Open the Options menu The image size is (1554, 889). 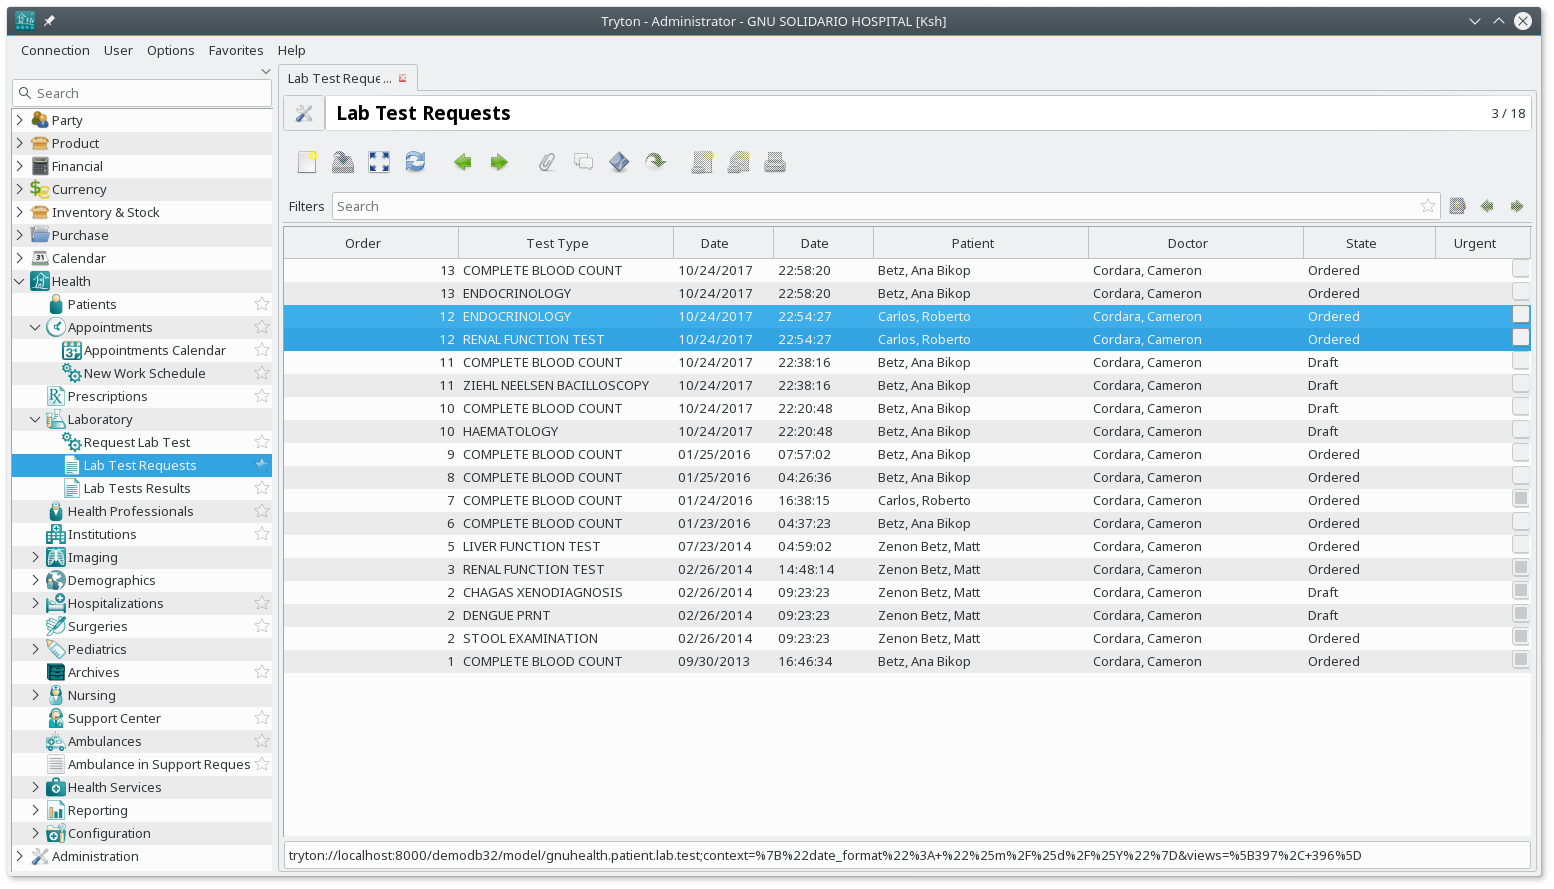tap(170, 50)
